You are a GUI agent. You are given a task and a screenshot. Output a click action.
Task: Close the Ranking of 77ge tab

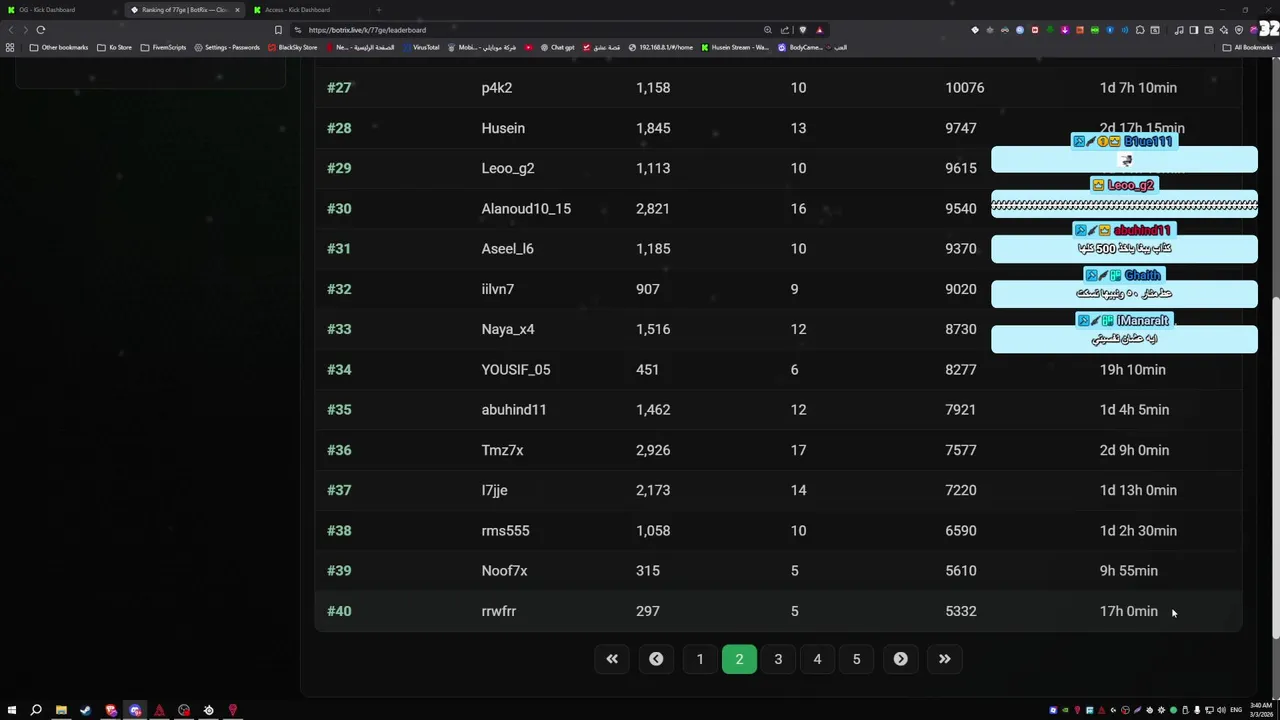tap(237, 10)
